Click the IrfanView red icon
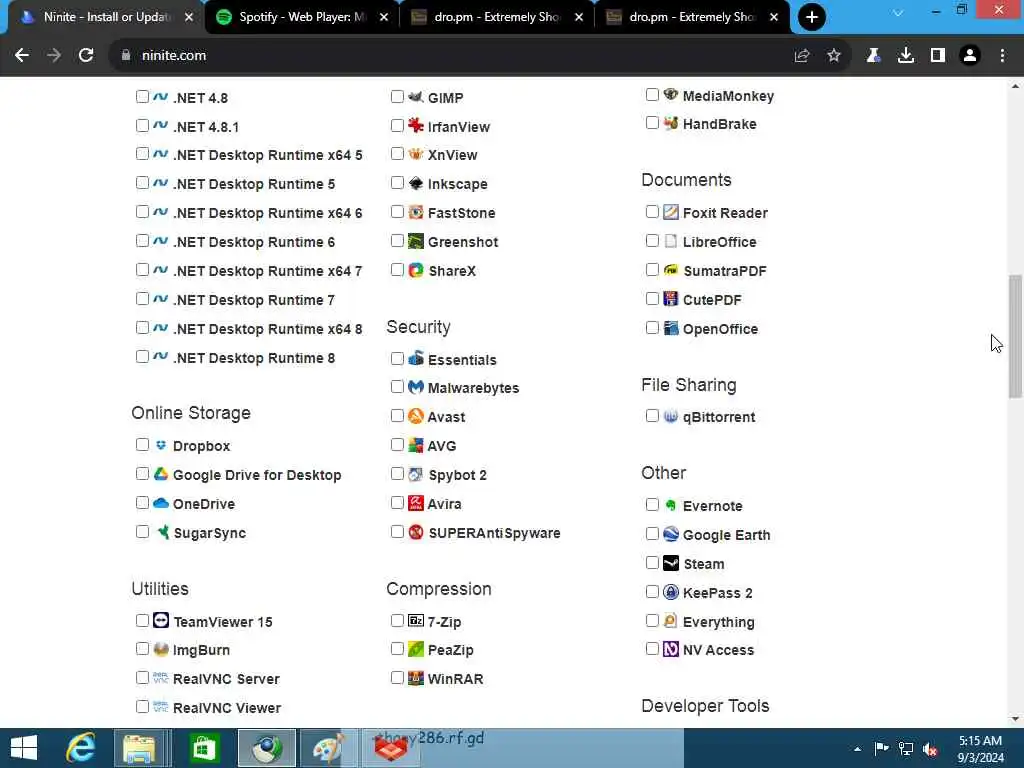 tap(416, 125)
